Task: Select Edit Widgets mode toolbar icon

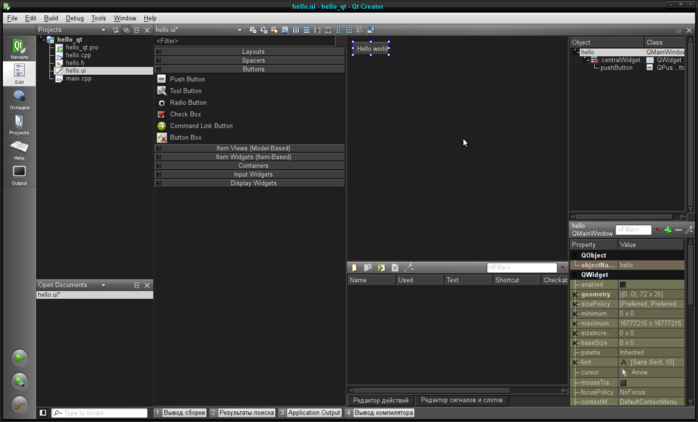Action: click(x=253, y=30)
